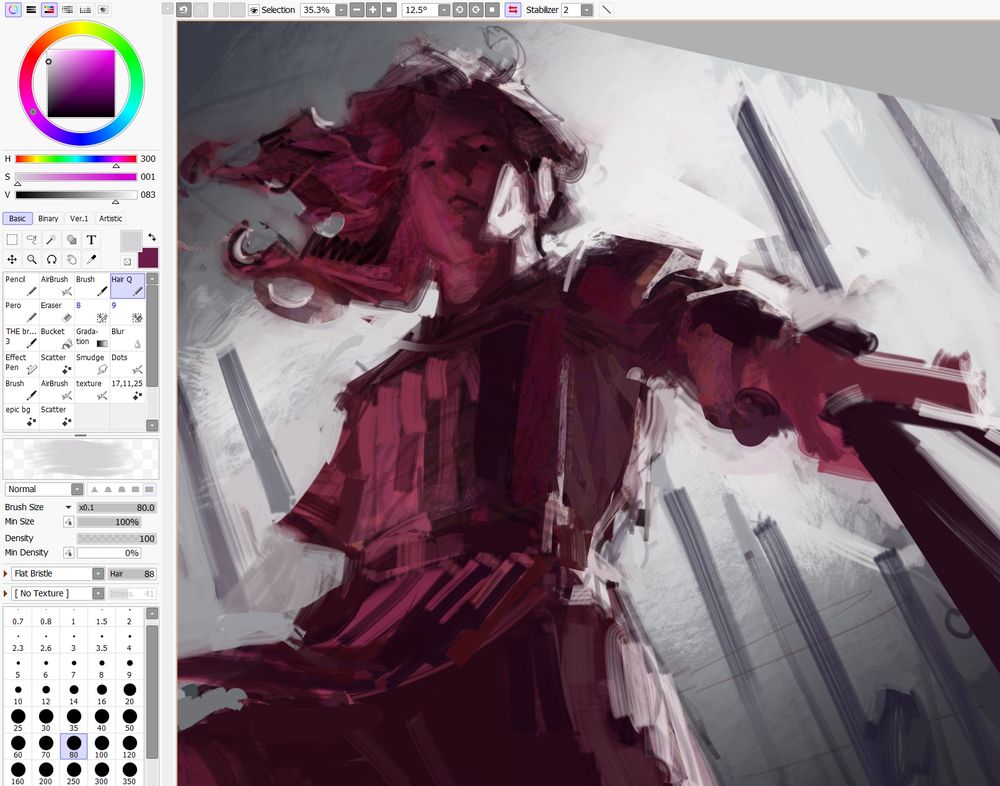
Task: Click the dark magenta background color swatch
Action: pyautogui.click(x=148, y=258)
